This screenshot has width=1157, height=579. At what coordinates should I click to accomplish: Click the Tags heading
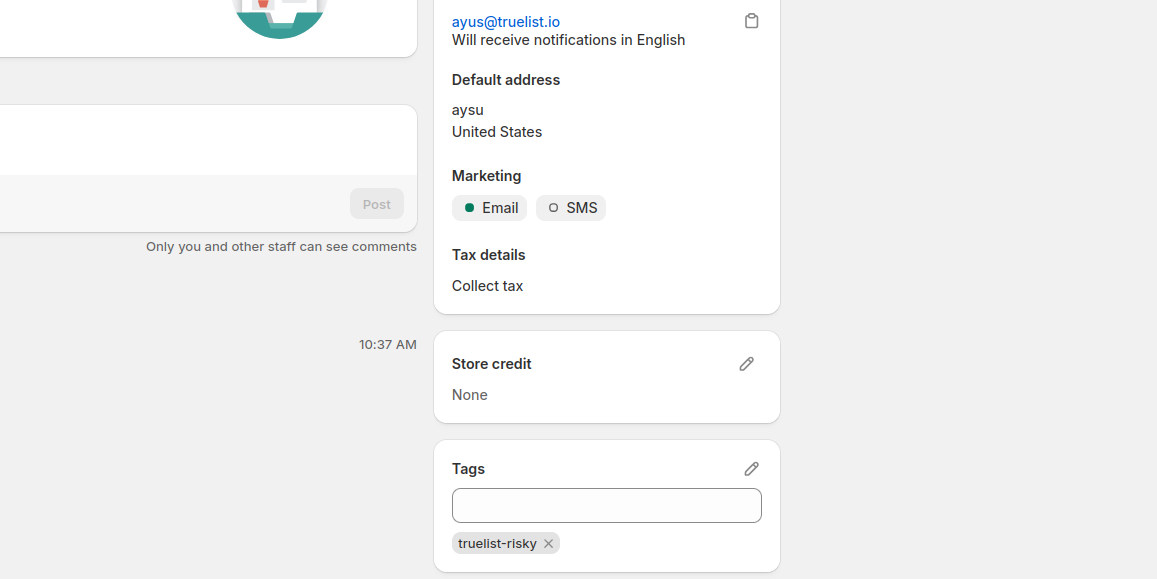[x=468, y=469]
